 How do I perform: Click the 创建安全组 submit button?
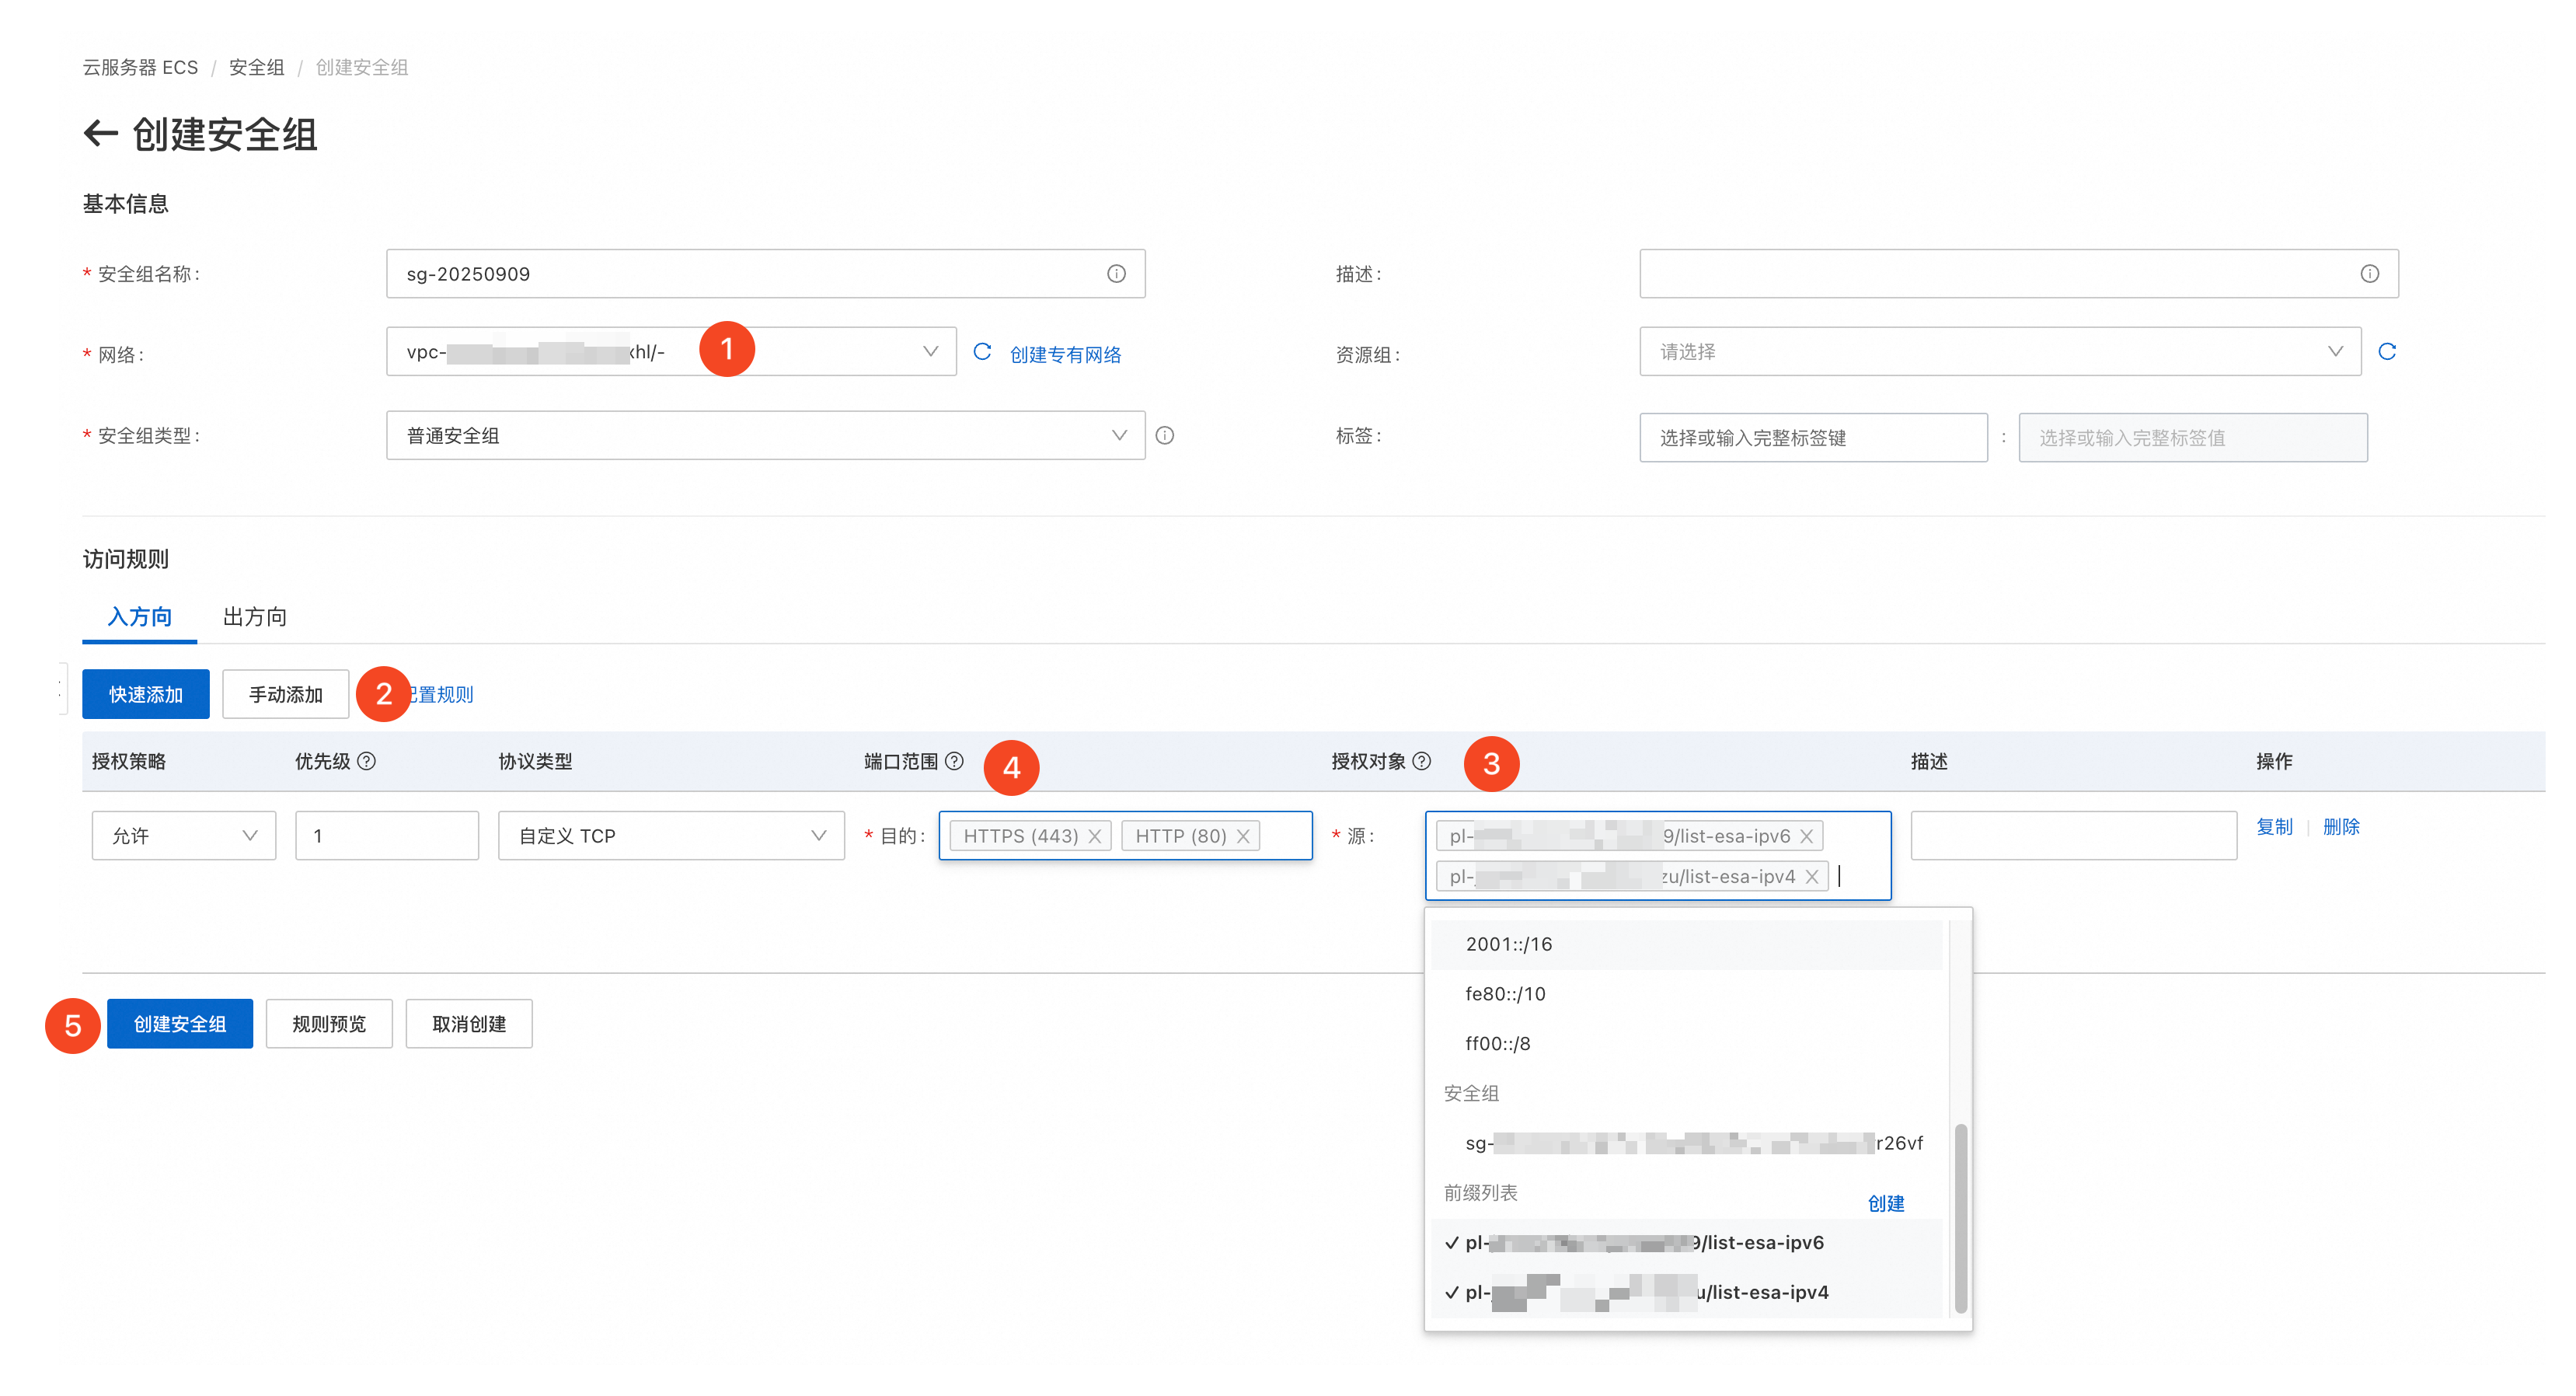tap(180, 1025)
